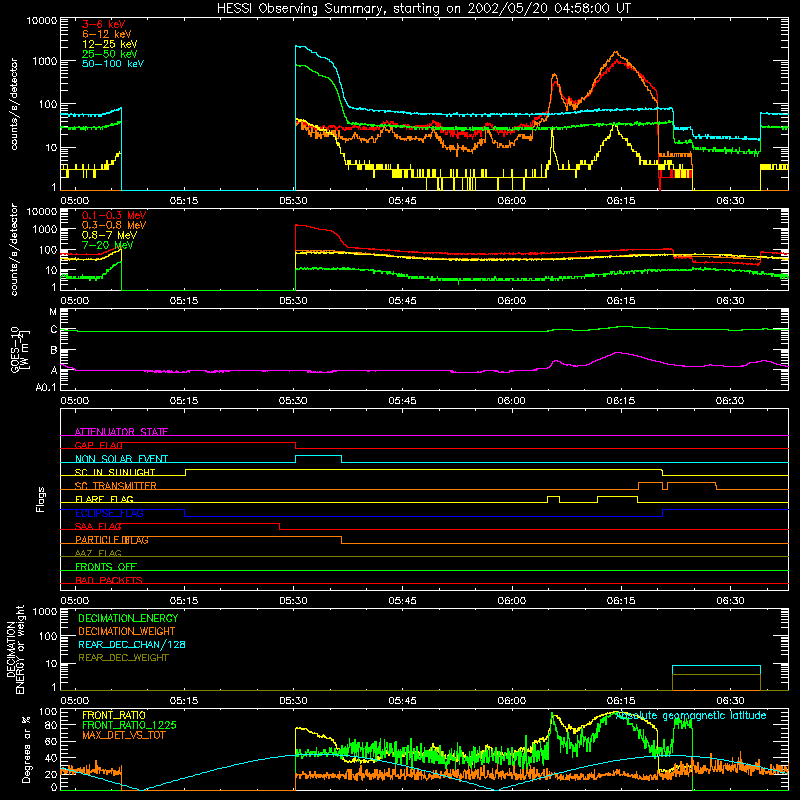Select the 6-12 keV legend label
Viewport: 800px width, 800px height.
tap(106, 34)
